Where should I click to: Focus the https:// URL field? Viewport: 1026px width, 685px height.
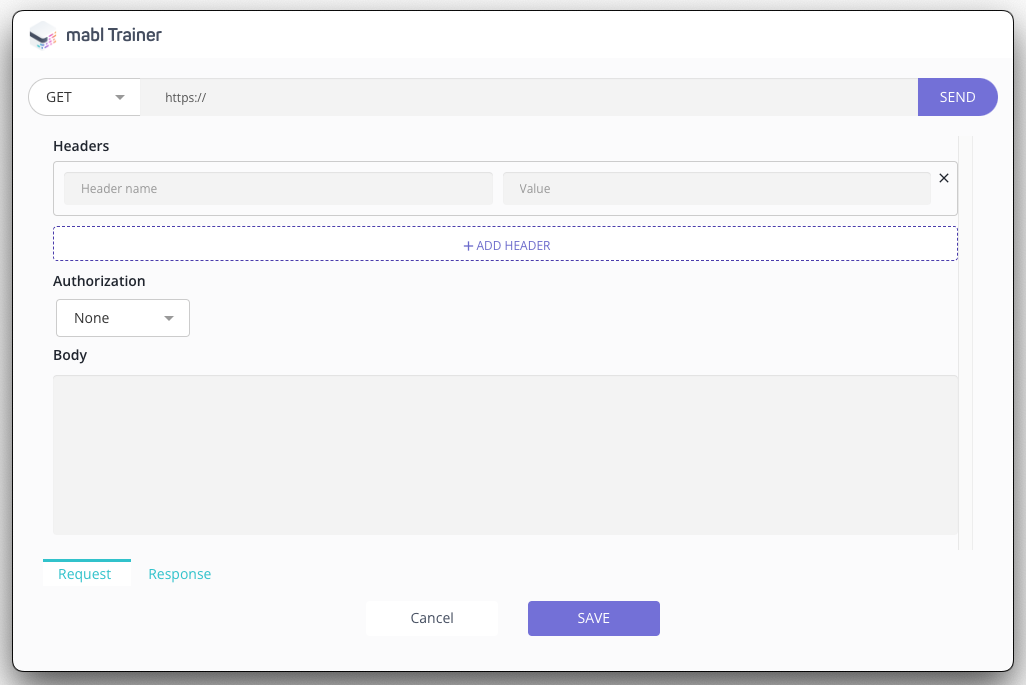click(529, 97)
